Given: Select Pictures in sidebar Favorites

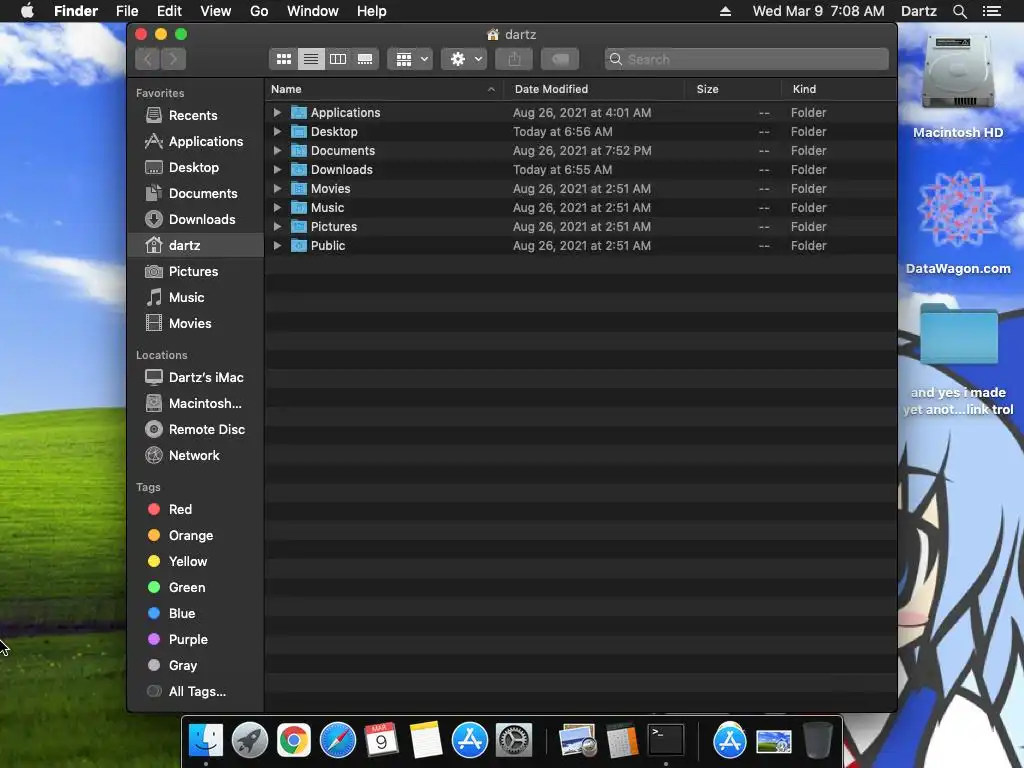Looking at the screenshot, I should [195, 271].
